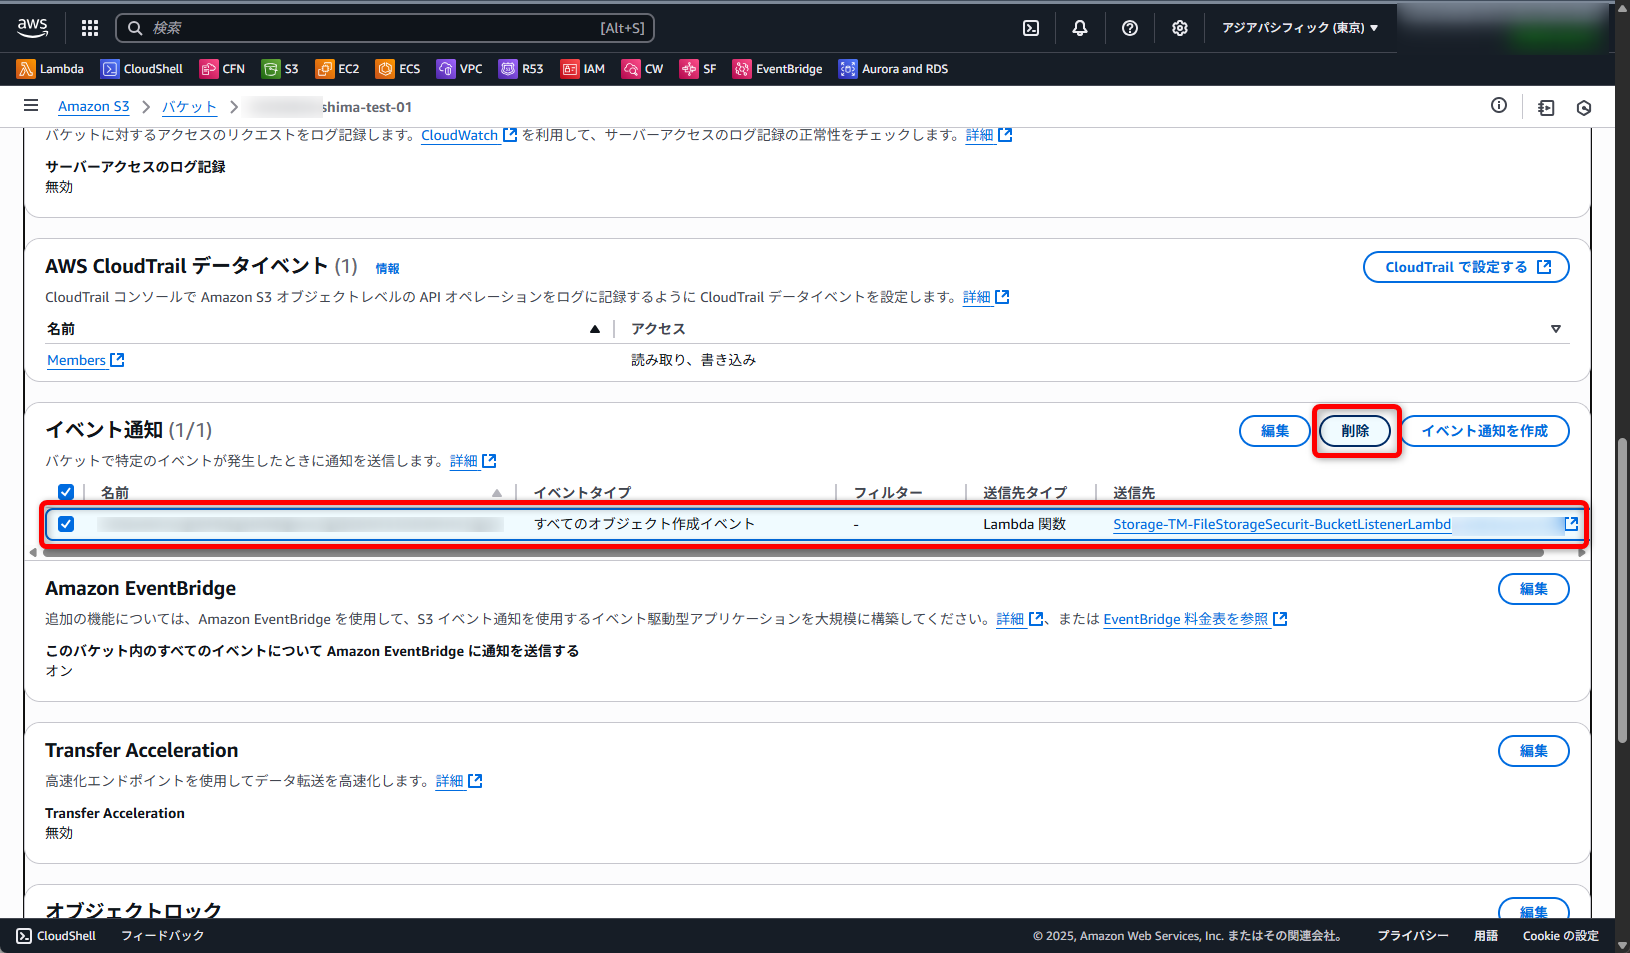Click 削除 button for event notifications
The height and width of the screenshot is (953, 1630).
click(x=1355, y=431)
